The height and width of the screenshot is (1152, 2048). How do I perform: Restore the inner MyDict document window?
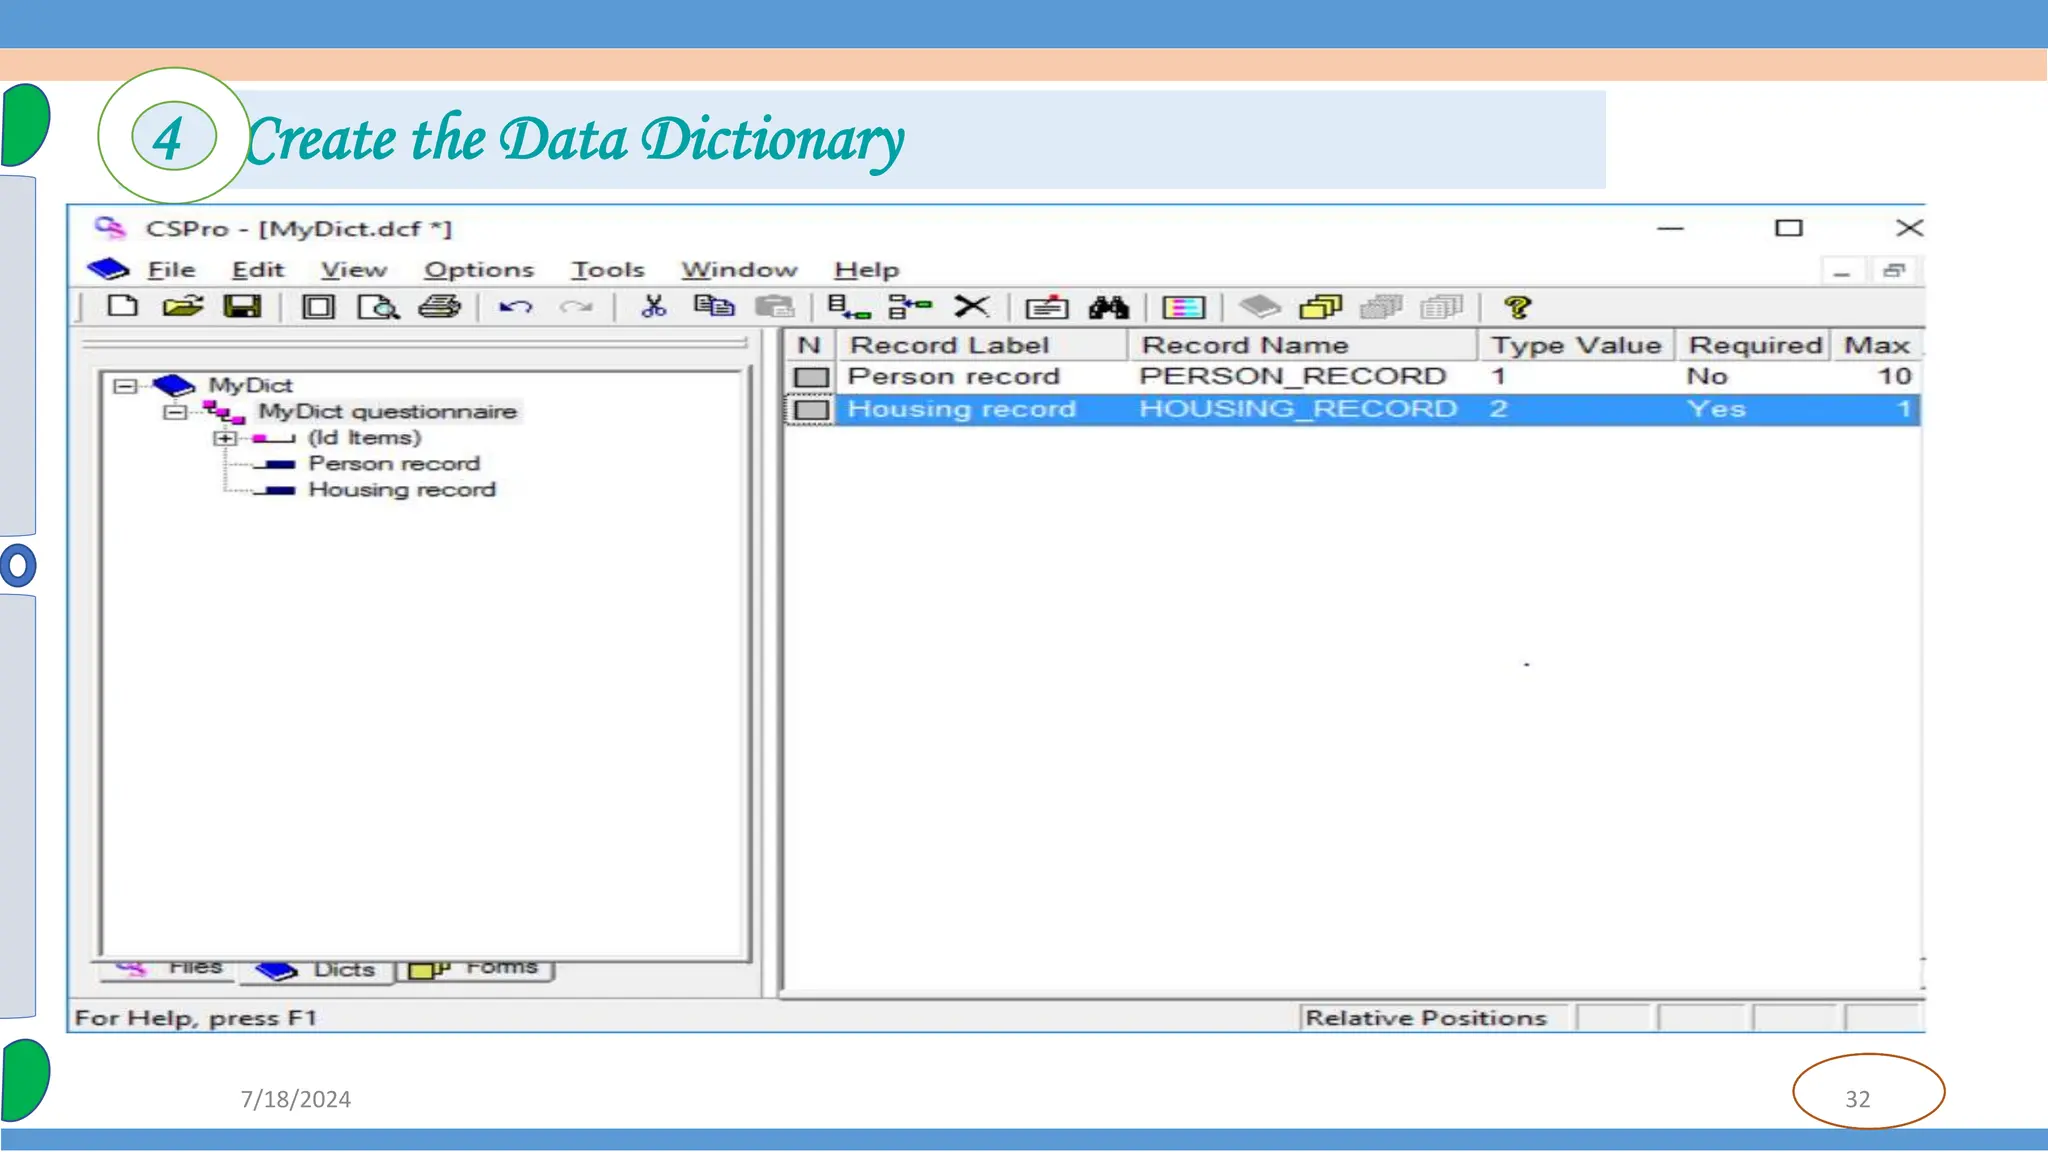pos(1893,271)
